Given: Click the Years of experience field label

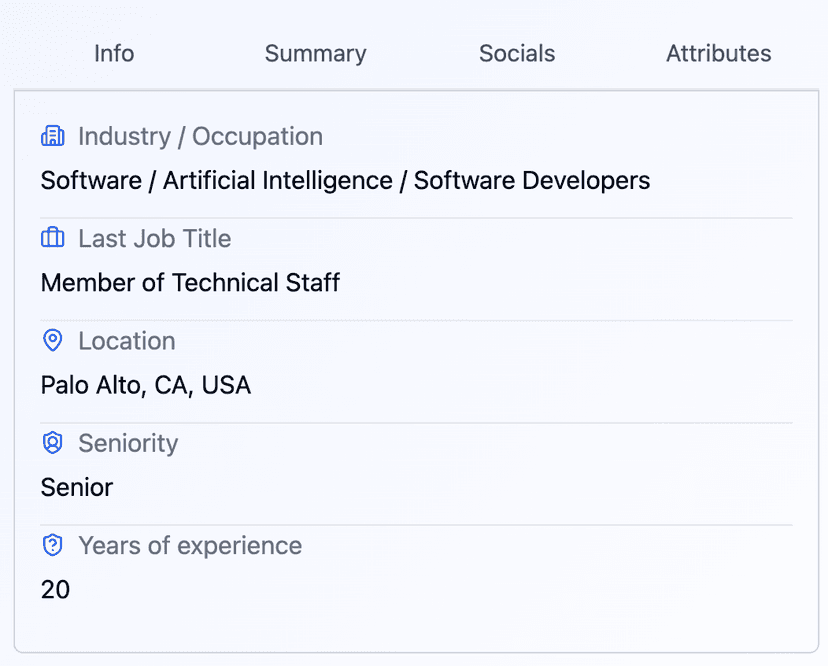Looking at the screenshot, I should [x=190, y=546].
